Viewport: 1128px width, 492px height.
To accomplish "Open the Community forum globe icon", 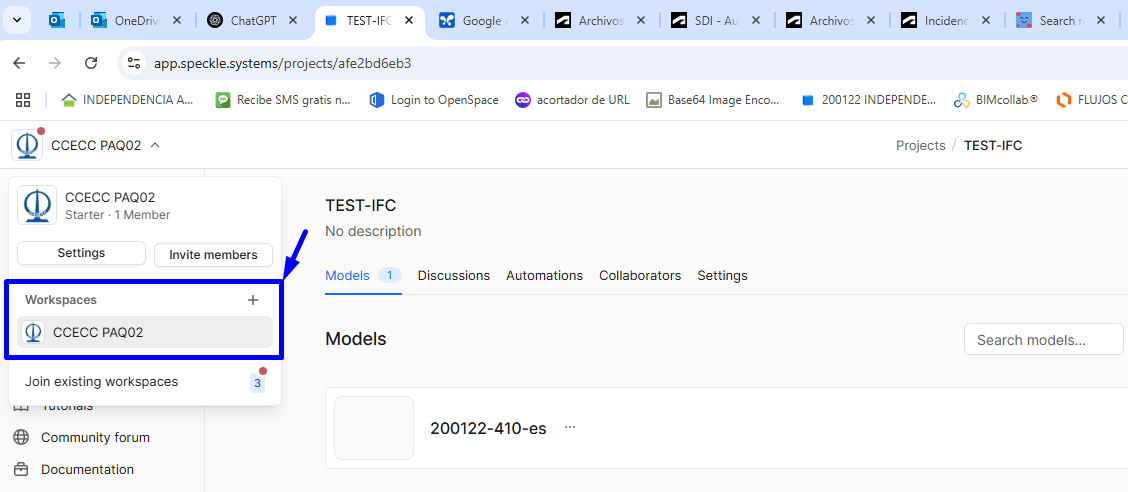I will (x=21, y=437).
